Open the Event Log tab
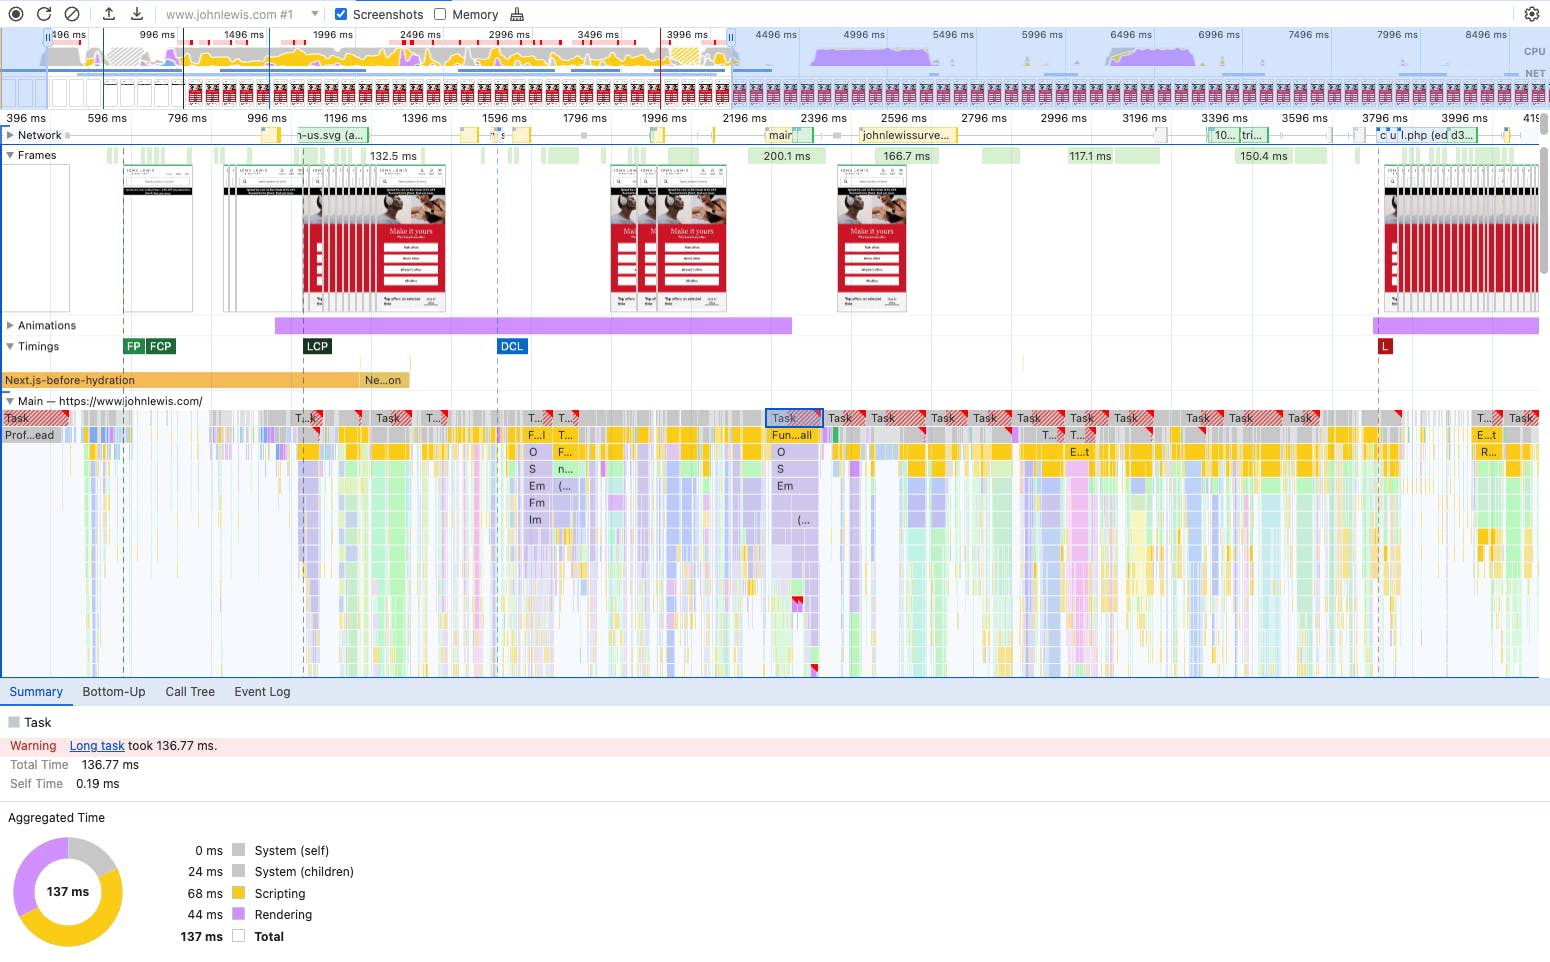The height and width of the screenshot is (962, 1550). (x=261, y=691)
